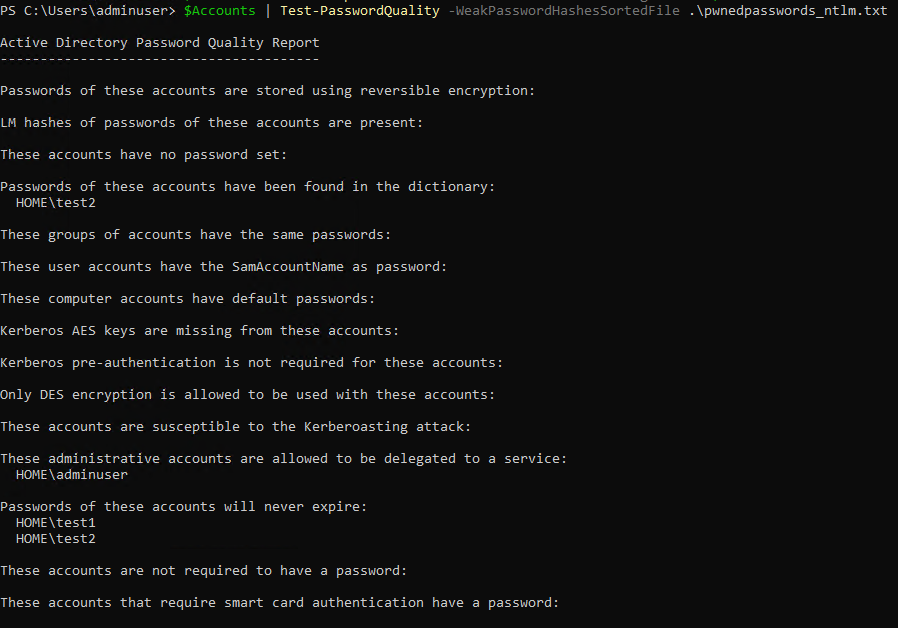898x628 pixels.
Task: Click HOME\test1 under never expire
Action: pos(56,523)
